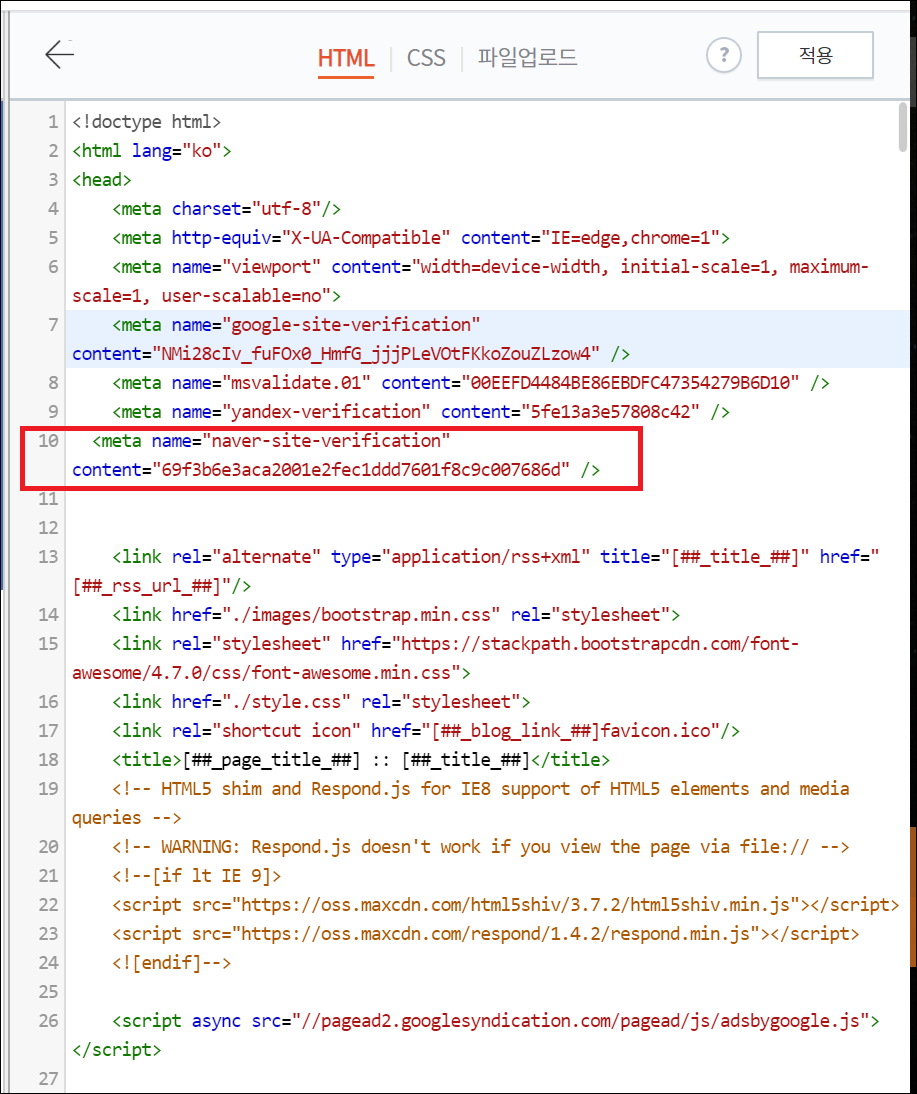Click the bootstrap.min.css link line
917x1094 pixels.
[x=396, y=615]
